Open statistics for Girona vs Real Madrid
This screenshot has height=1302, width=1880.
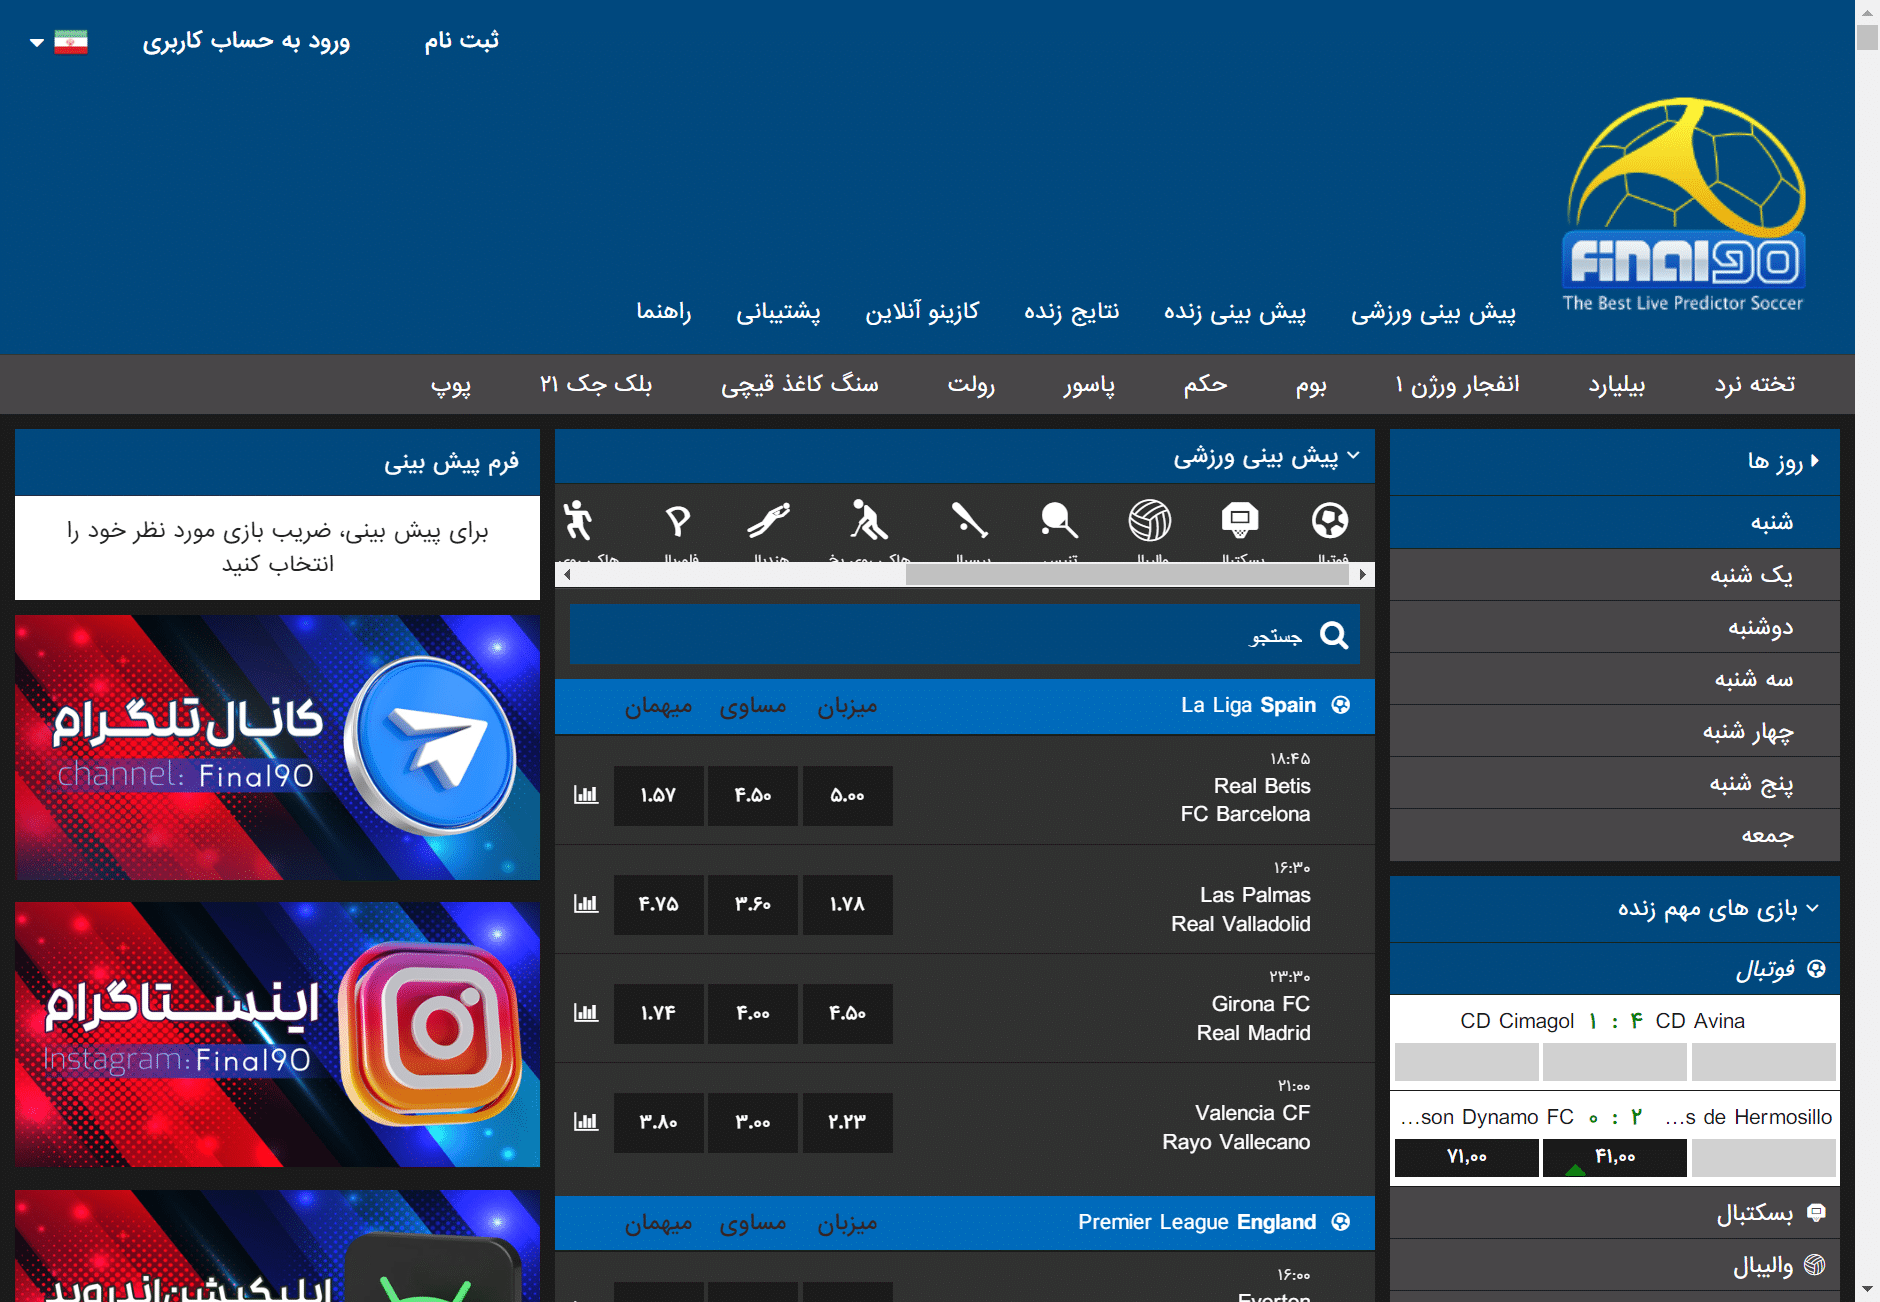[586, 1013]
